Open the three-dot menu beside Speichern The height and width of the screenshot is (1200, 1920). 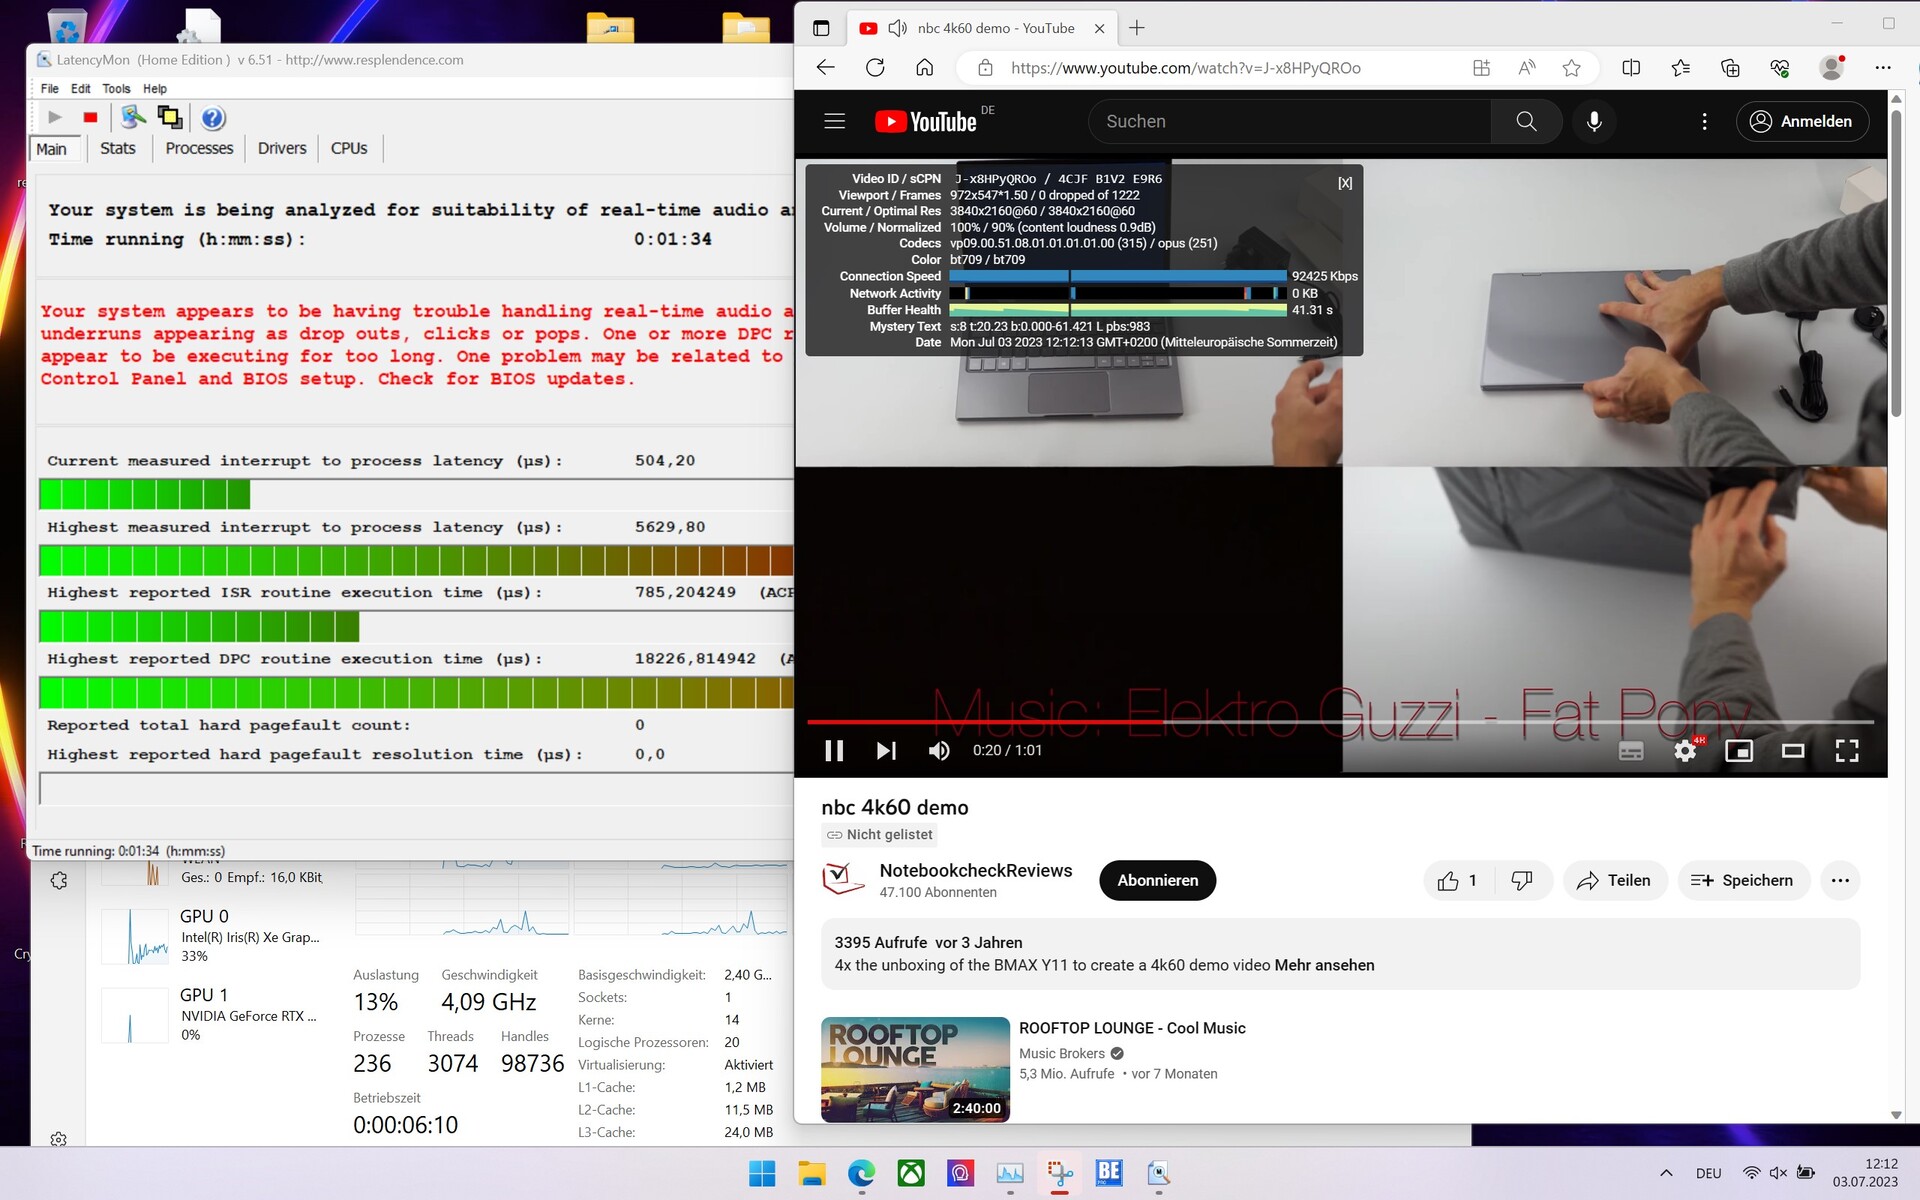[x=1839, y=880]
